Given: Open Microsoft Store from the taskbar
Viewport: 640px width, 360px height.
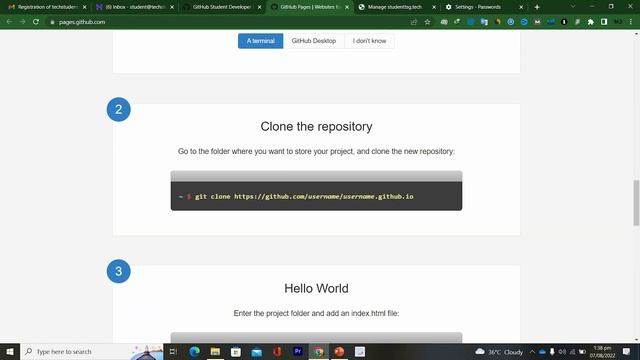Looking at the screenshot, I should click(236, 351).
